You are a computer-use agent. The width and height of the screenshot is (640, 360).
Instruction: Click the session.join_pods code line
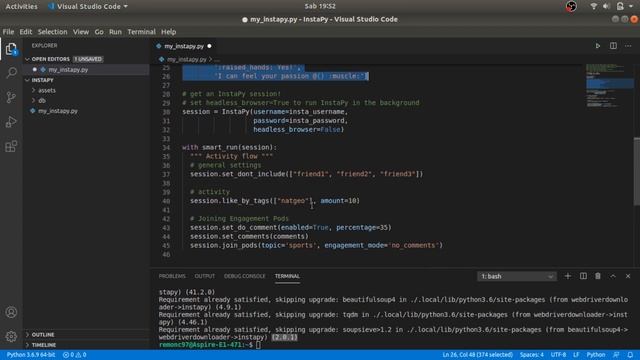click(x=316, y=245)
